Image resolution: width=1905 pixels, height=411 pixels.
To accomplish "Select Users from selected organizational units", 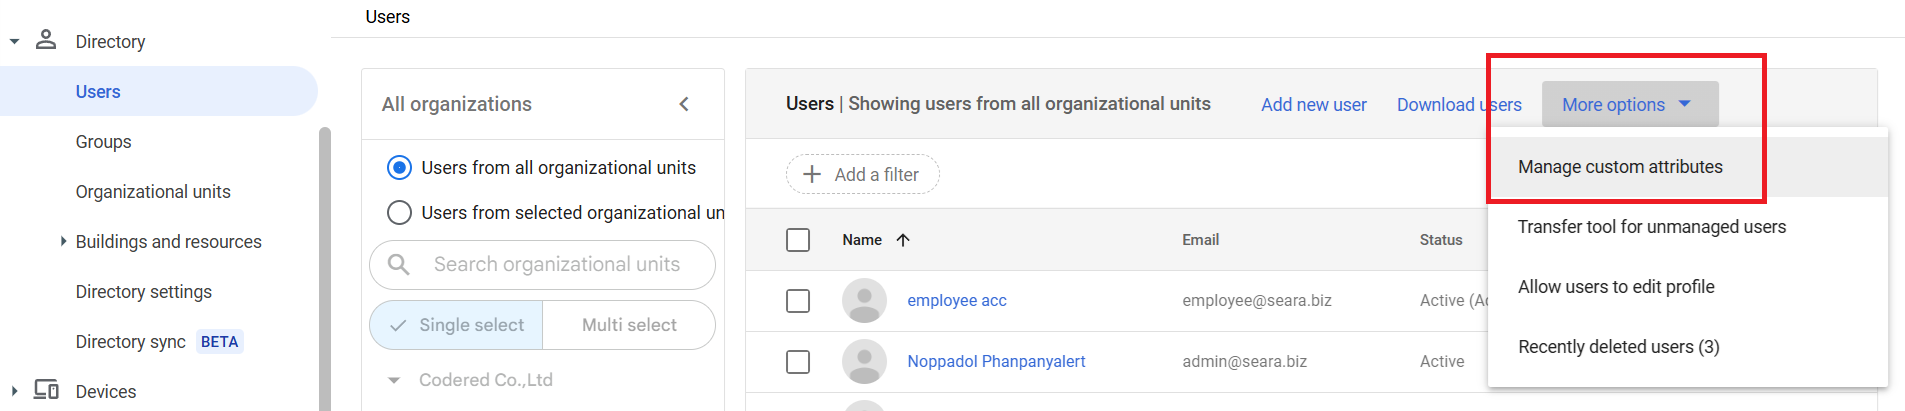I will (x=399, y=213).
